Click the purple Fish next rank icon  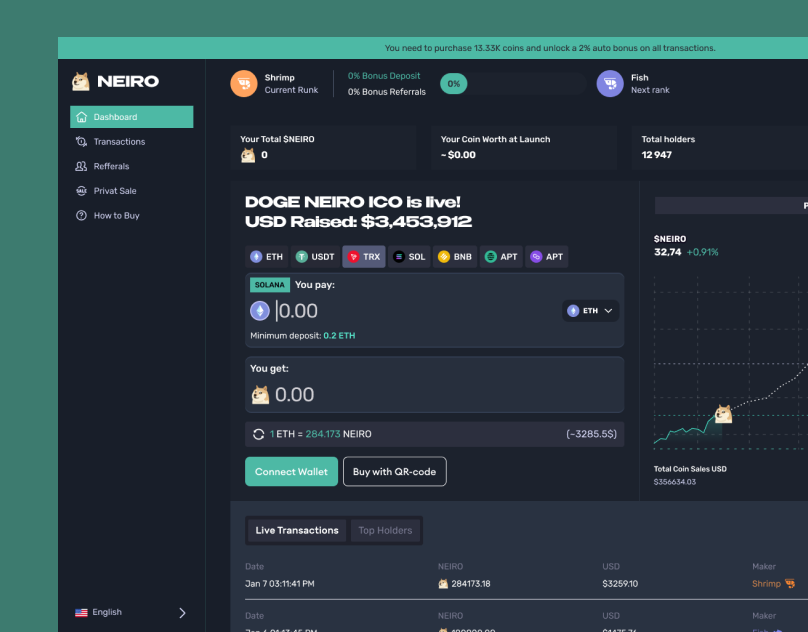(610, 84)
